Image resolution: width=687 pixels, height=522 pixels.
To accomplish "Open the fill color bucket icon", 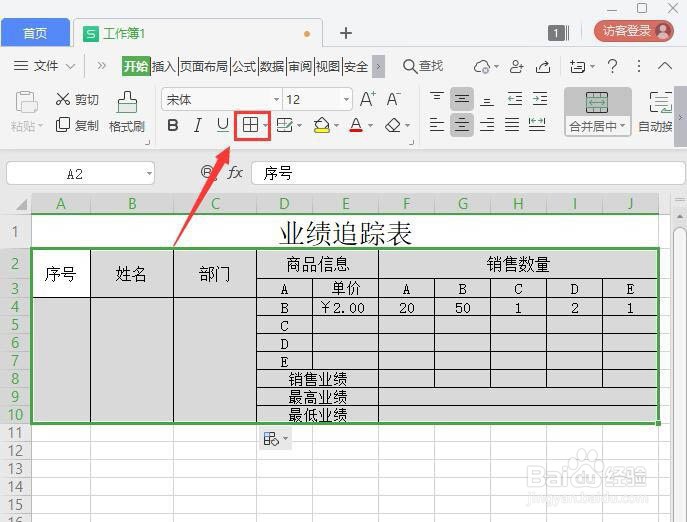I will 322,126.
